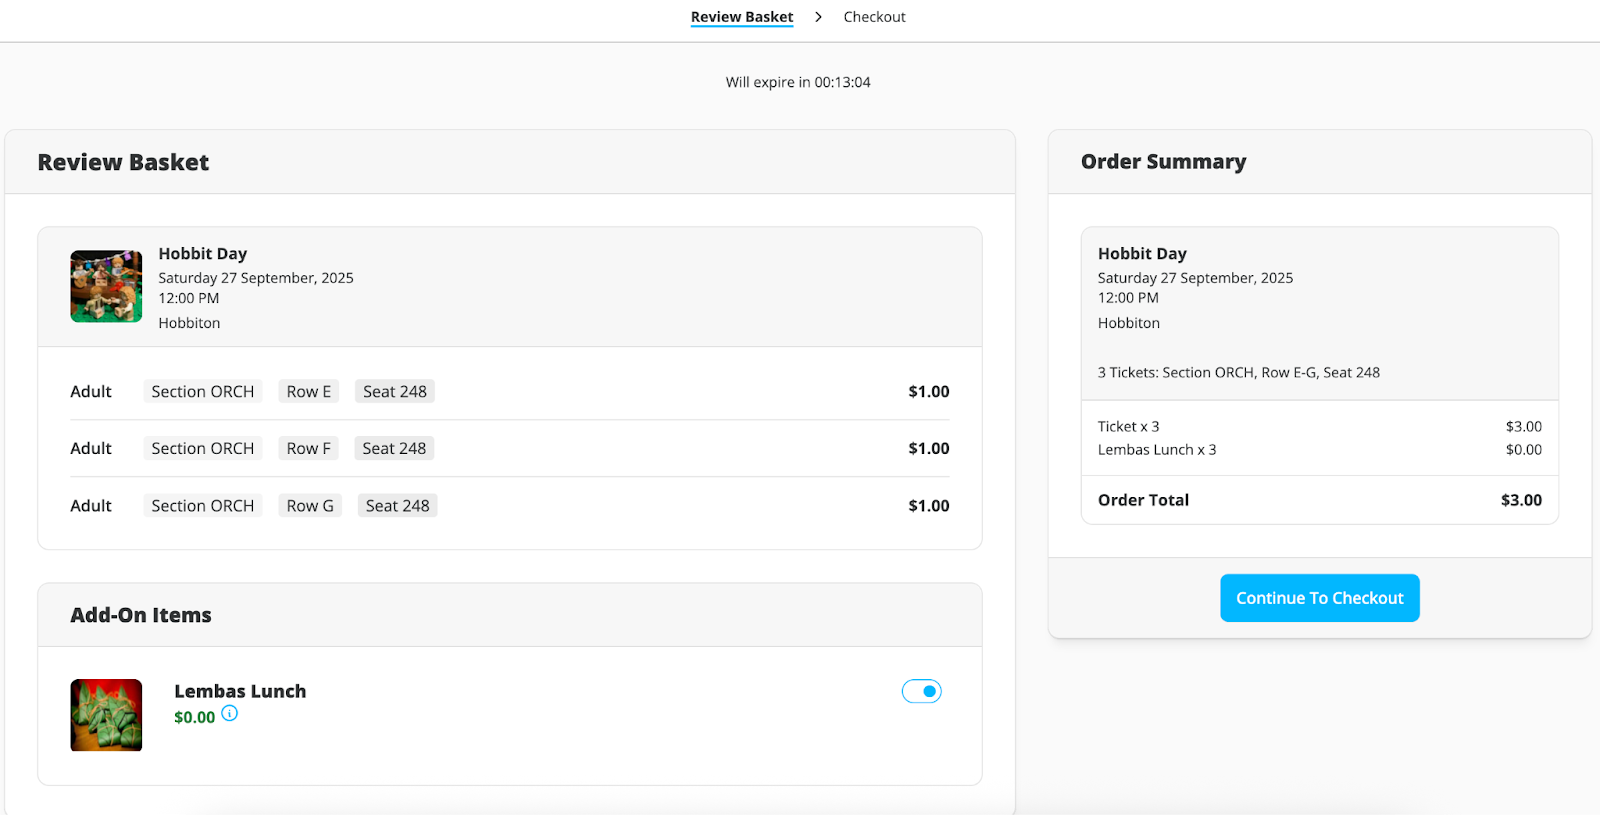Click the Hobbit Day title in Order Summary

[1142, 254]
